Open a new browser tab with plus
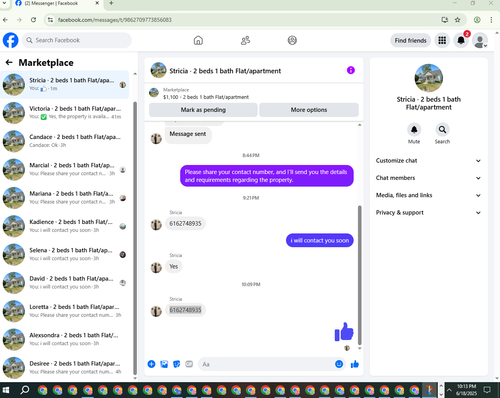 tap(111, 3)
